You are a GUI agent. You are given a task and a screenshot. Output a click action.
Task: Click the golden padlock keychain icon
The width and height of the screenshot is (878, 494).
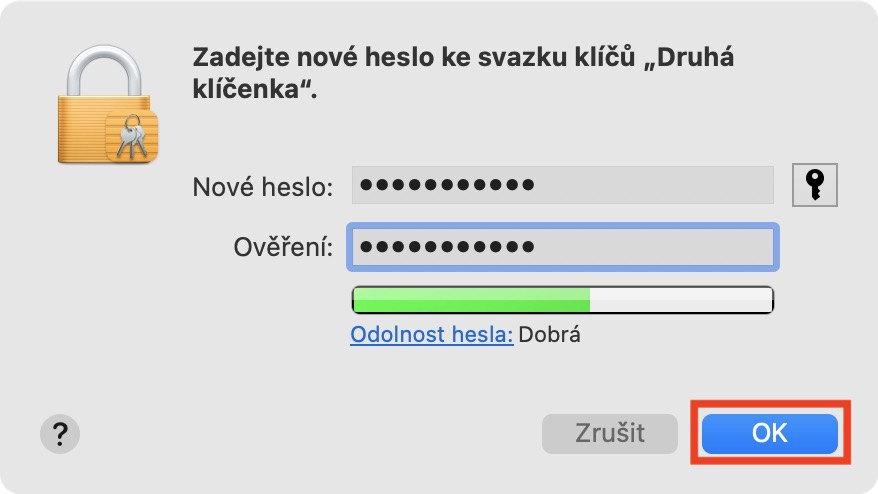(105, 106)
